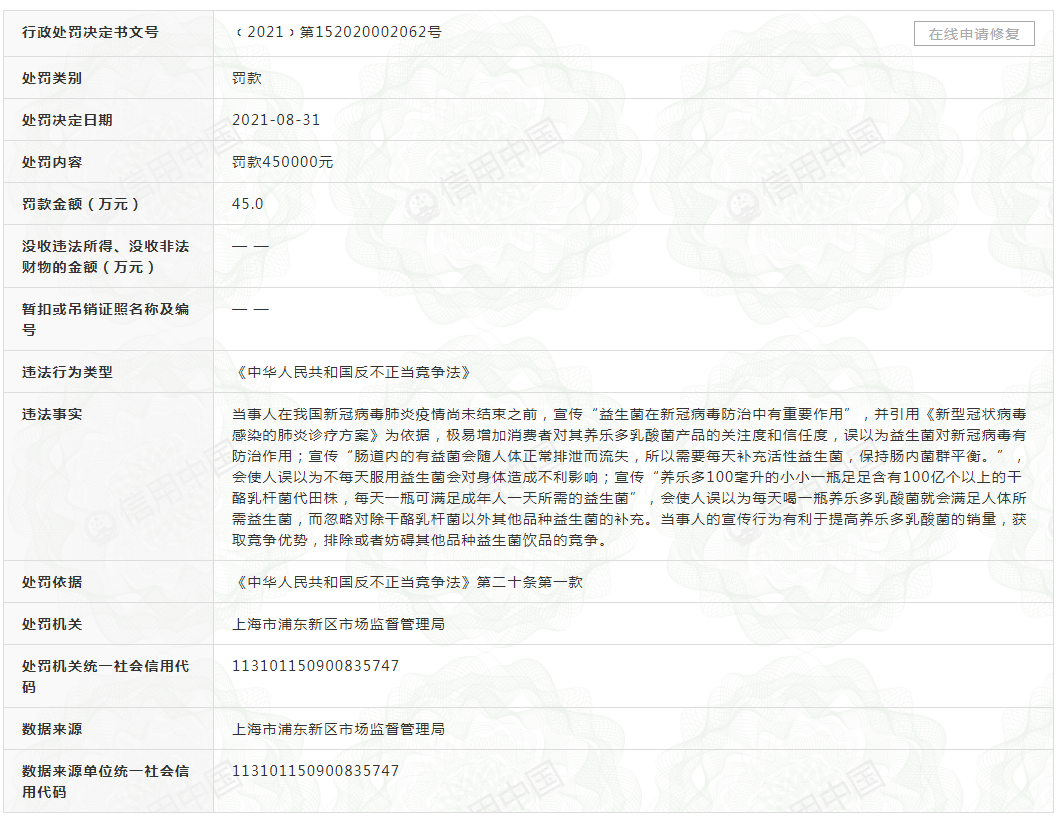Select the document number 第152020002062号
The image size is (1062, 818).
click(370, 32)
